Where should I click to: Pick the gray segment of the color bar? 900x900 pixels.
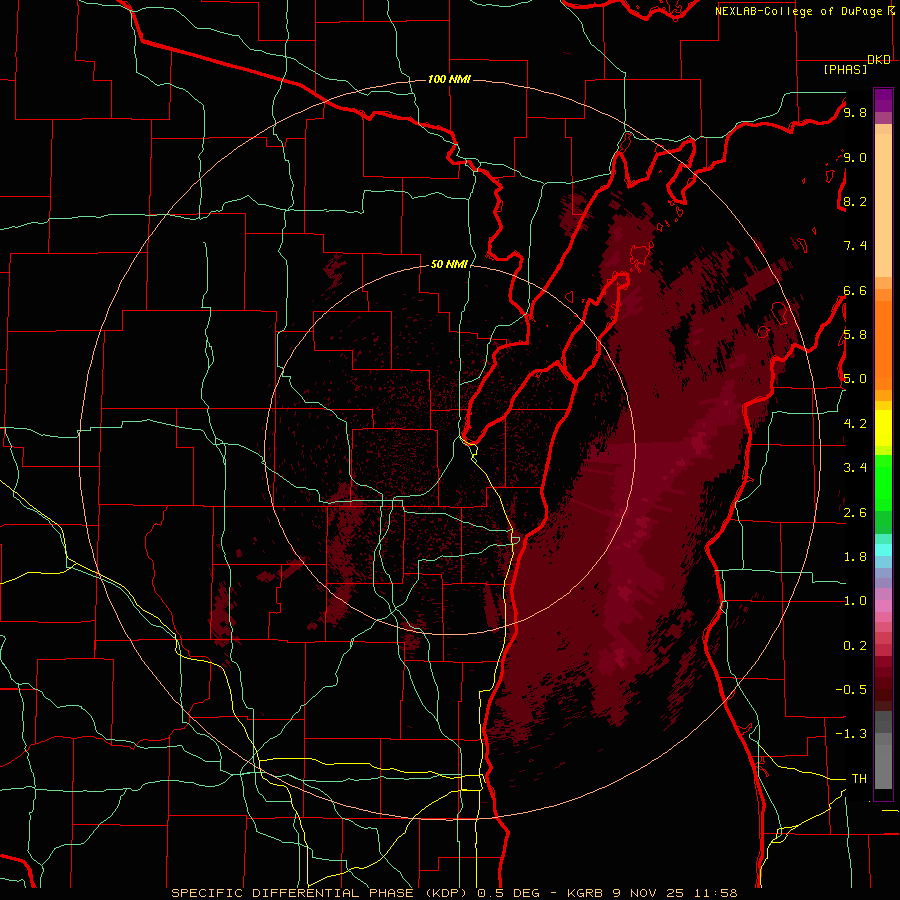[883, 749]
